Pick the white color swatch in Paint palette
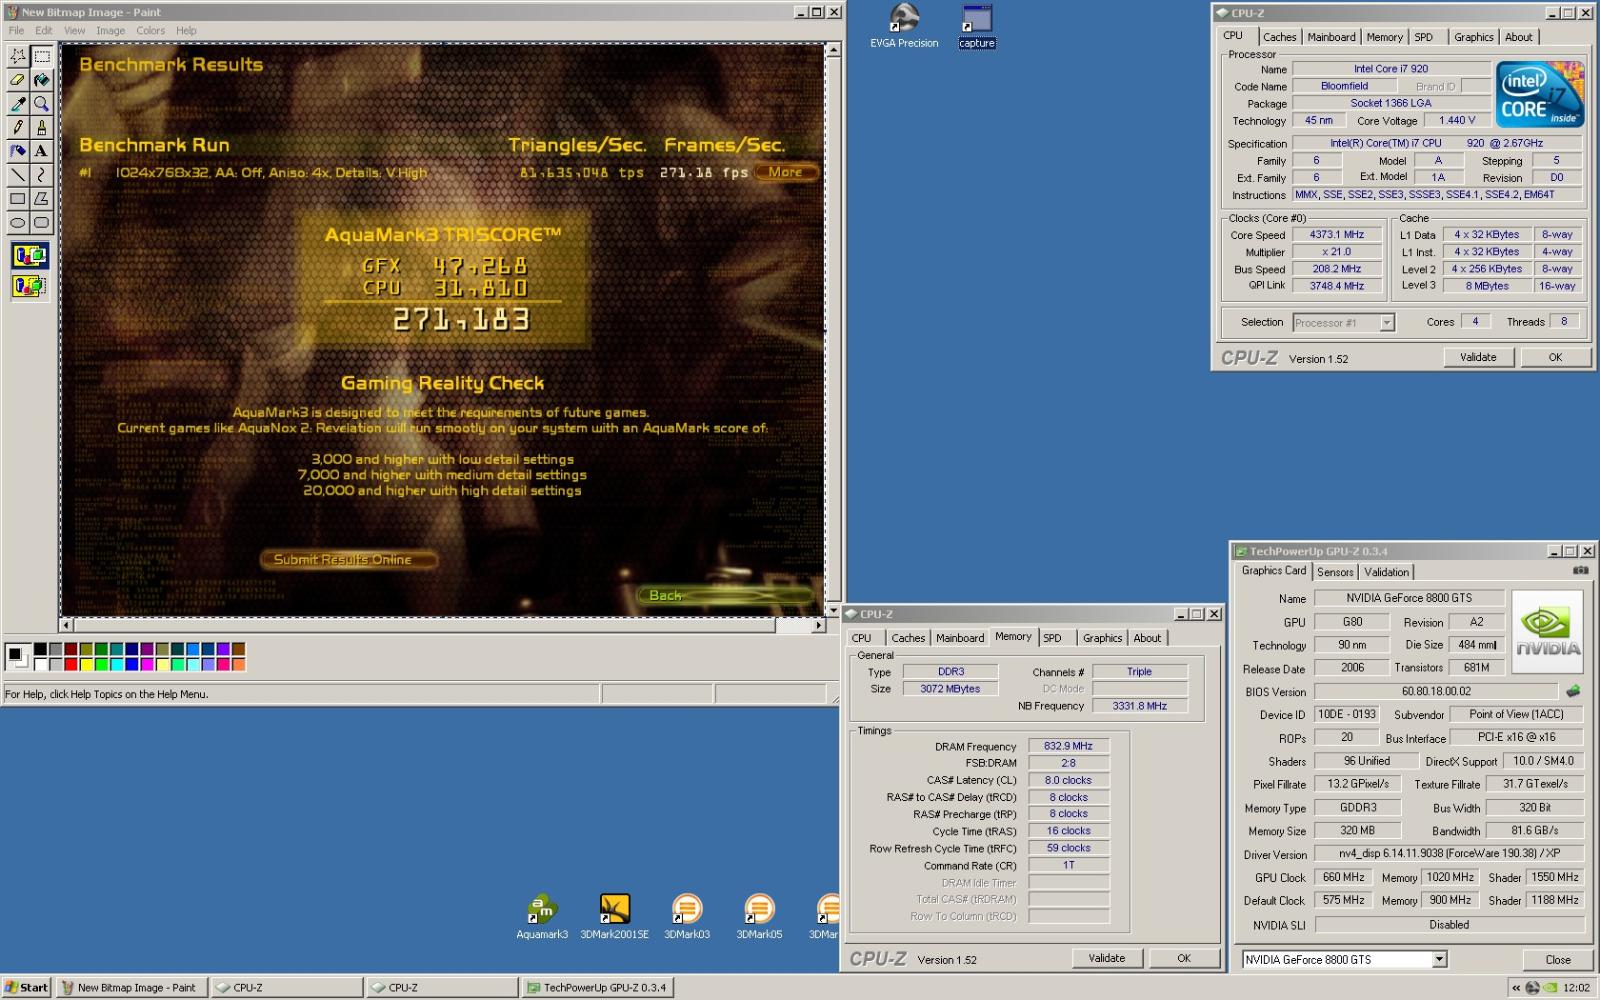The width and height of the screenshot is (1600, 1000). (x=40, y=664)
